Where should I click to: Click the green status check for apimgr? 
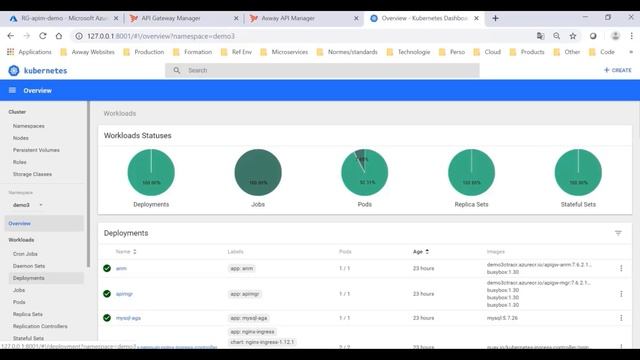107,294
